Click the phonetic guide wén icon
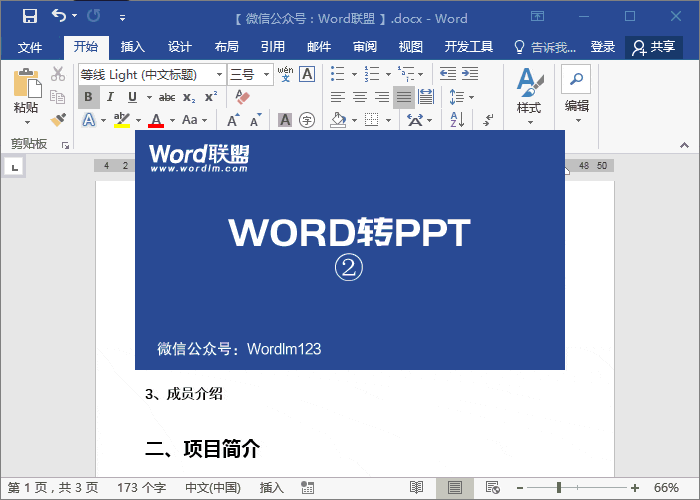700x500 pixels. [x=285, y=74]
